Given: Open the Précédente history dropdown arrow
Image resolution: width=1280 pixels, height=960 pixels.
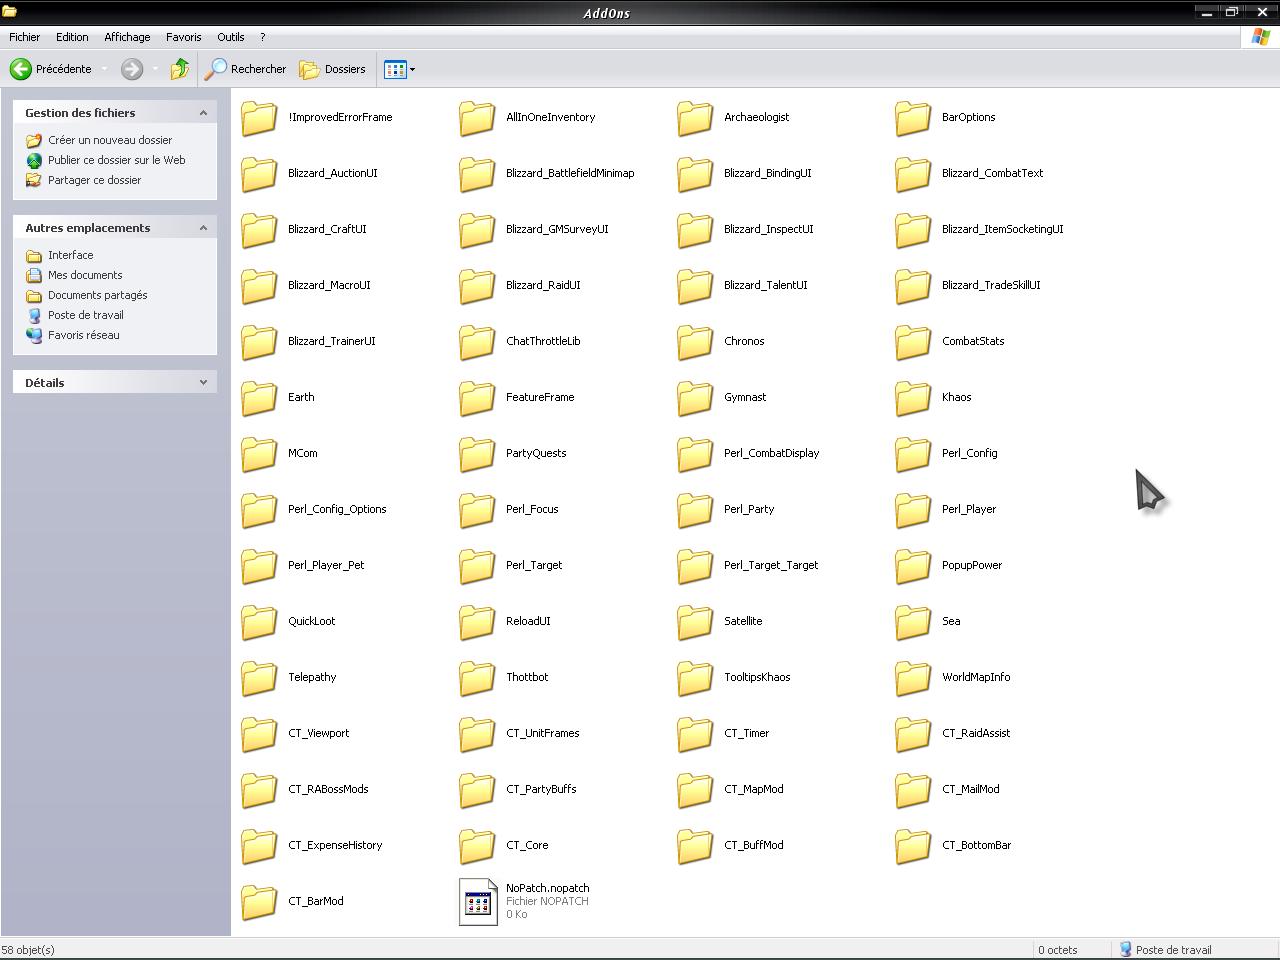Looking at the screenshot, I should [104, 69].
